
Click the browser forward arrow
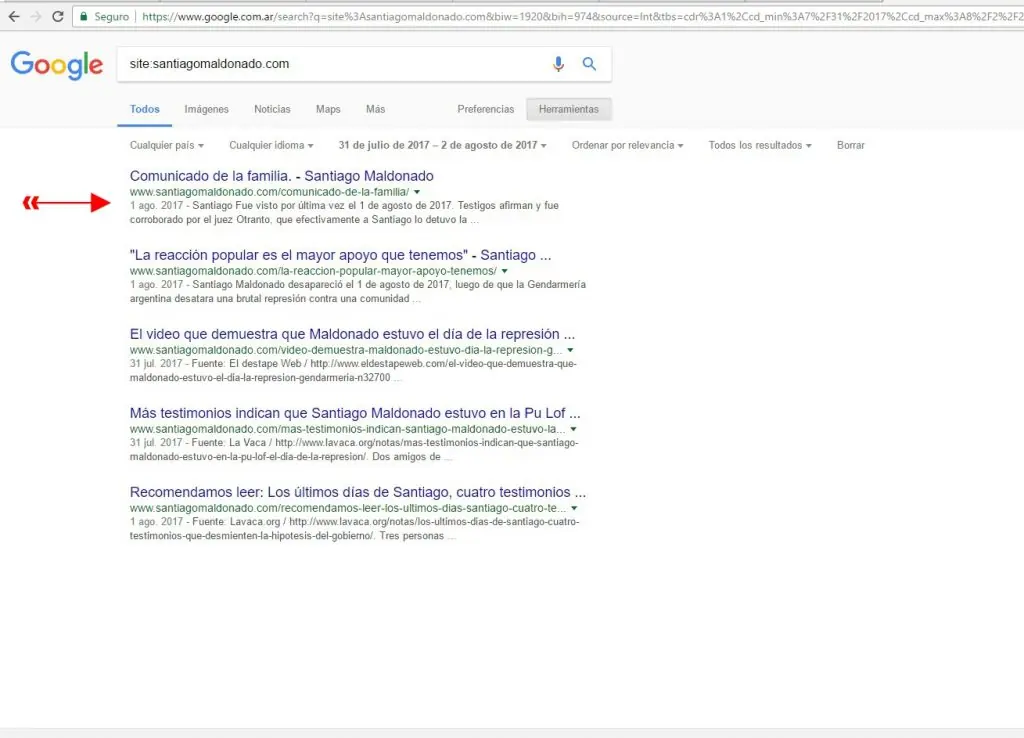[38, 16]
